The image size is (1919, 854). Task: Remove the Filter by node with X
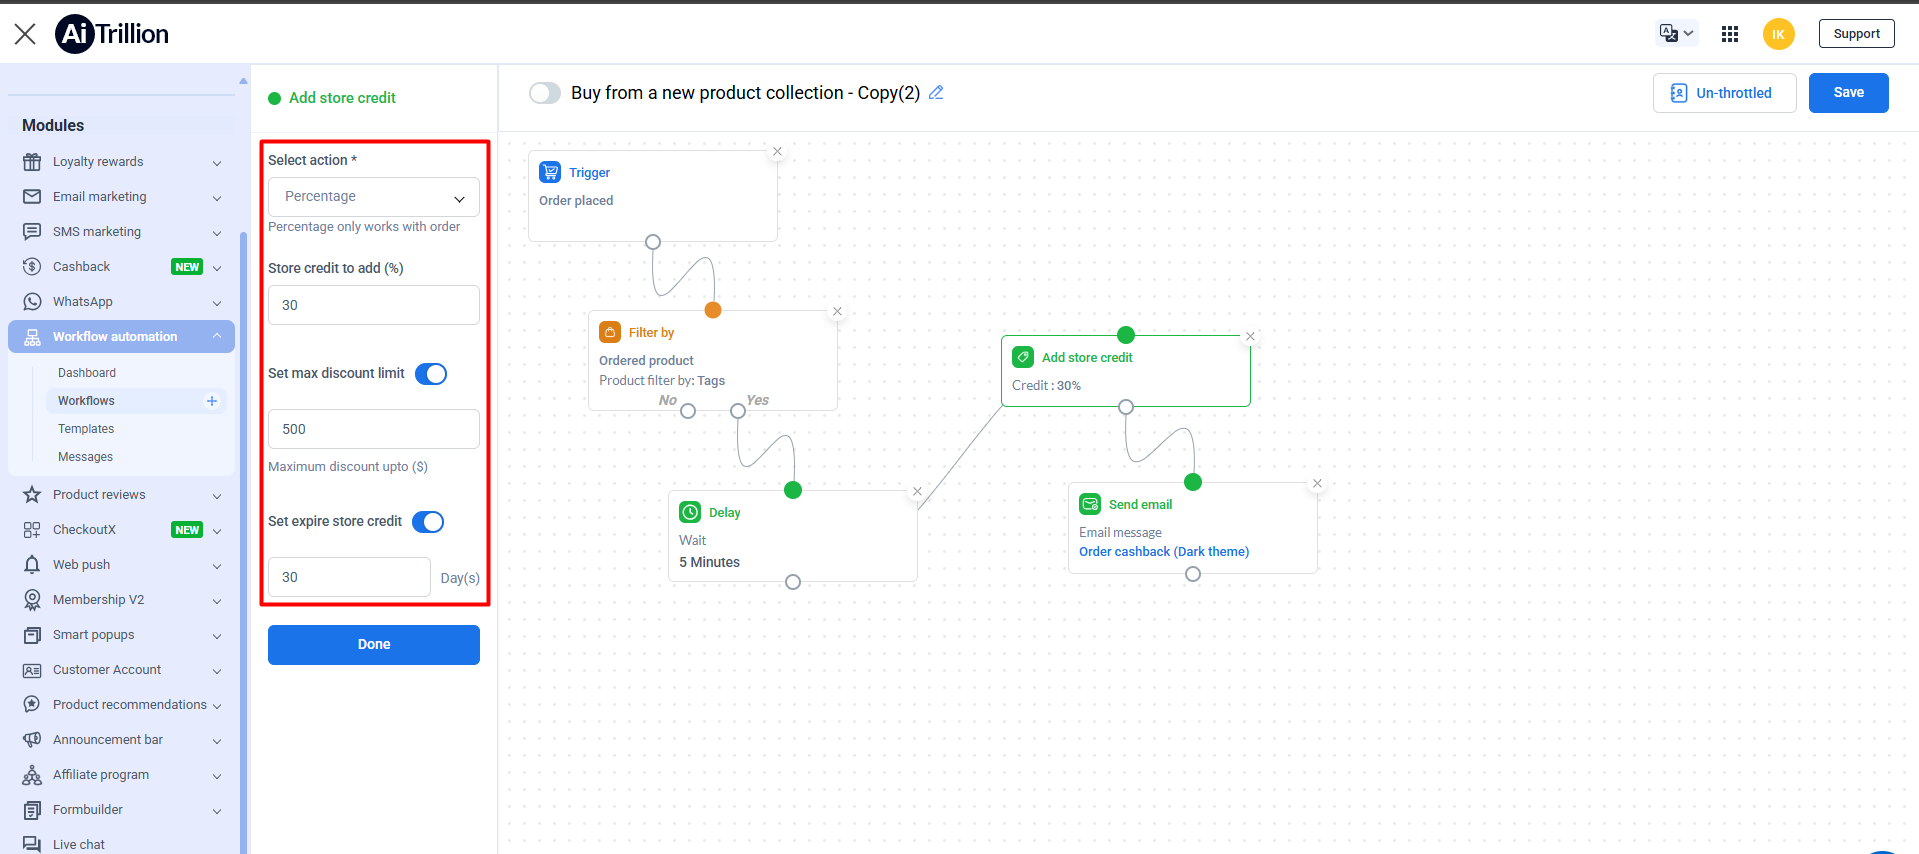[838, 312]
